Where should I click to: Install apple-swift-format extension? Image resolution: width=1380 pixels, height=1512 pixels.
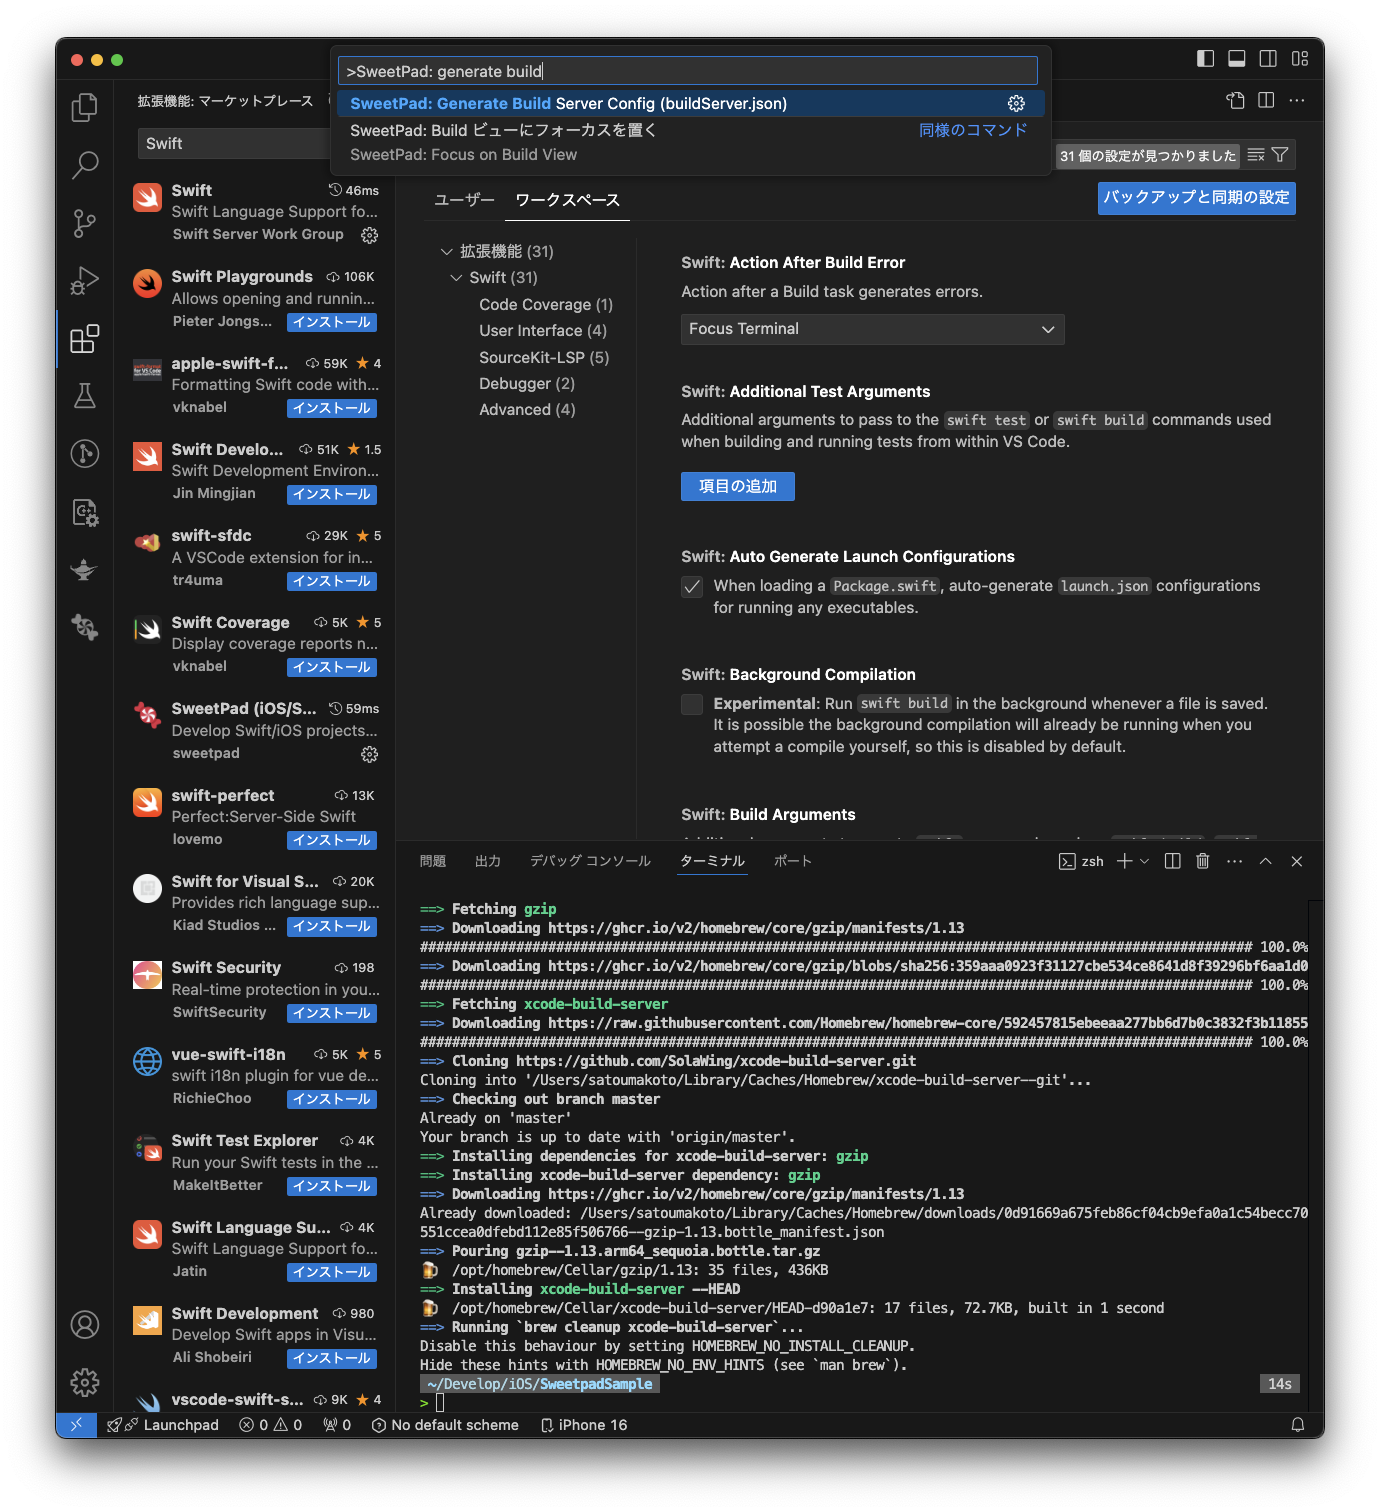tap(332, 408)
